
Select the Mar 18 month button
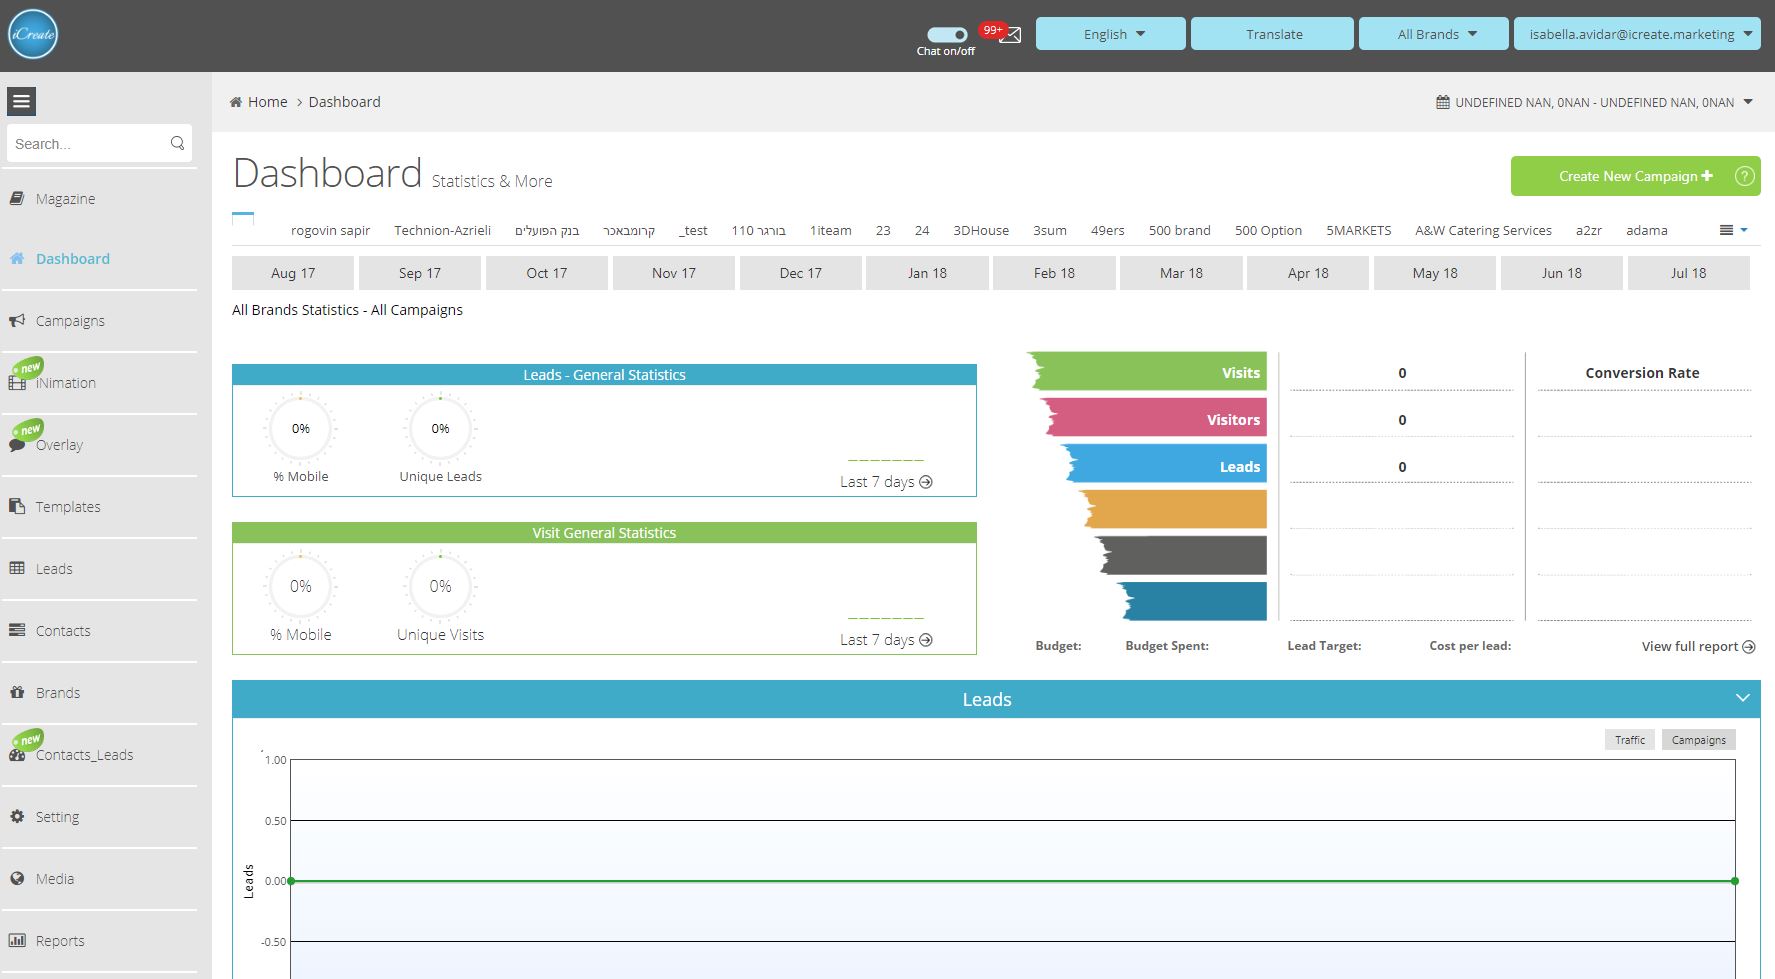point(1181,273)
